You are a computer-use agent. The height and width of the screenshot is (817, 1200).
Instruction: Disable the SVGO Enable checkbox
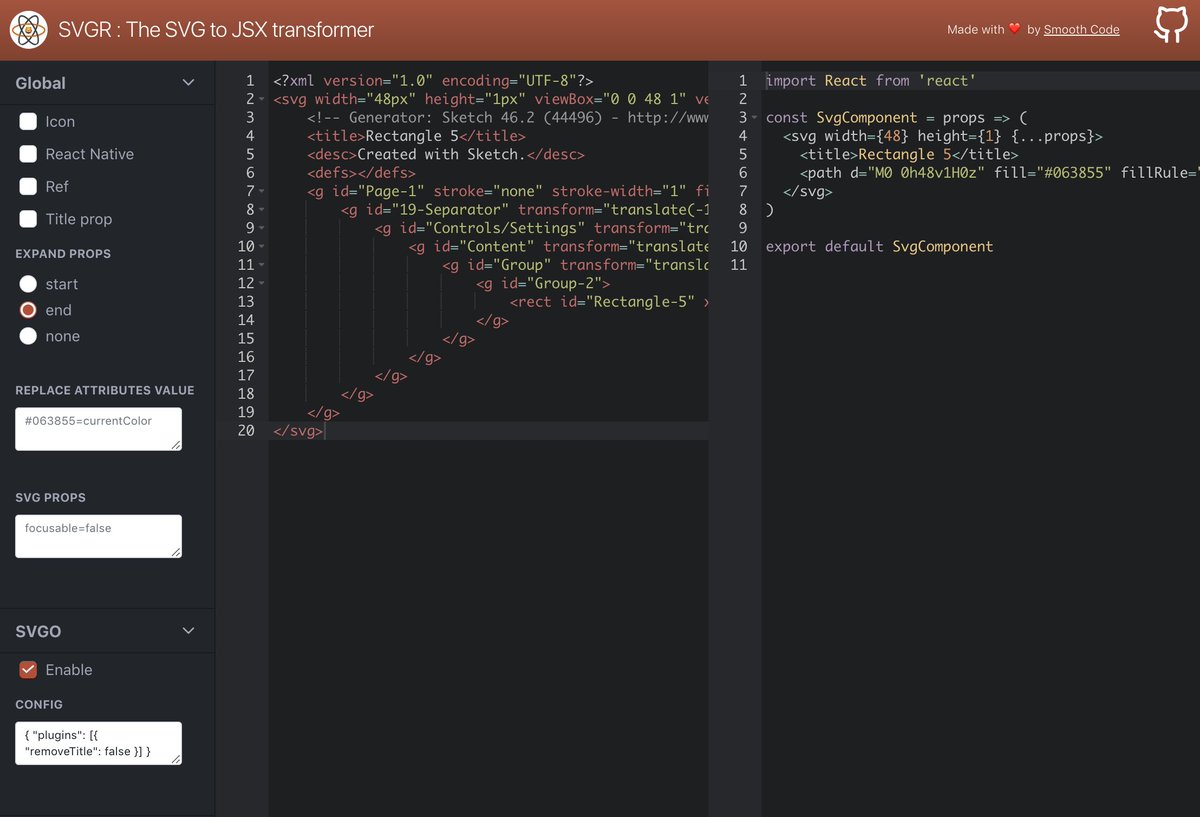point(28,670)
